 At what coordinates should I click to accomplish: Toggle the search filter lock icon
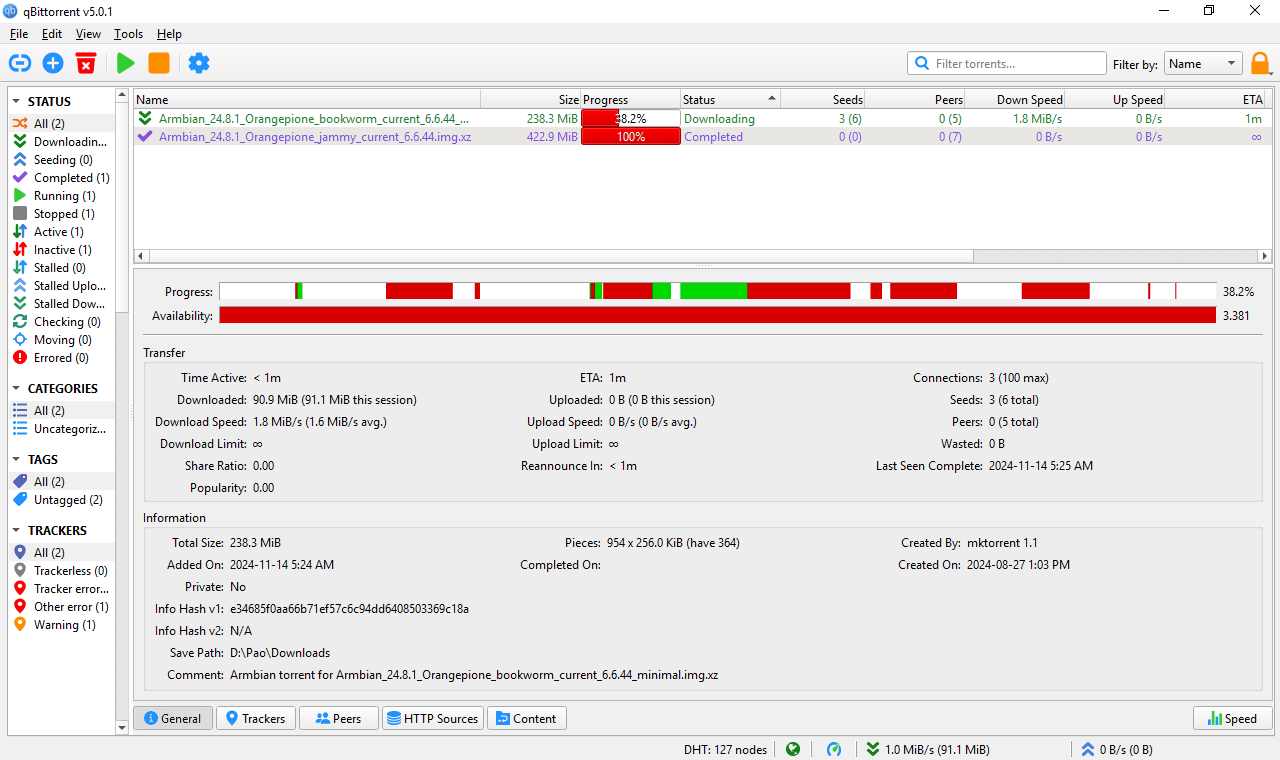(1260, 62)
